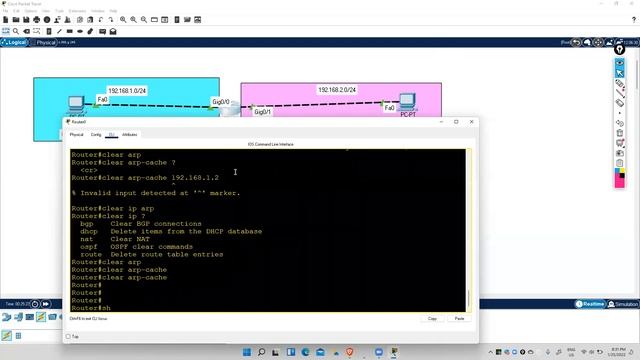
Task: Click the Zoom In magnifier icon
Action: click(x=123, y=20)
